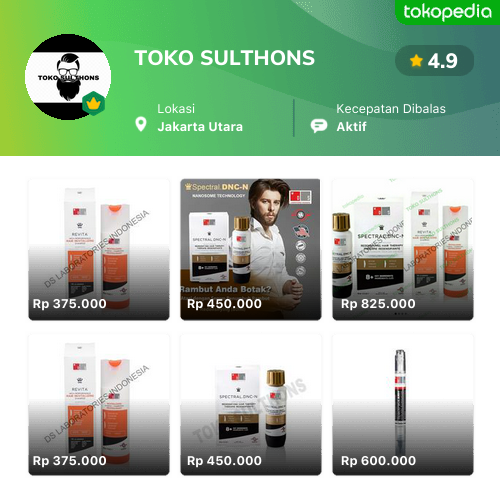Click the chat bubble reply speed icon
The image size is (500, 500).
coord(319,126)
